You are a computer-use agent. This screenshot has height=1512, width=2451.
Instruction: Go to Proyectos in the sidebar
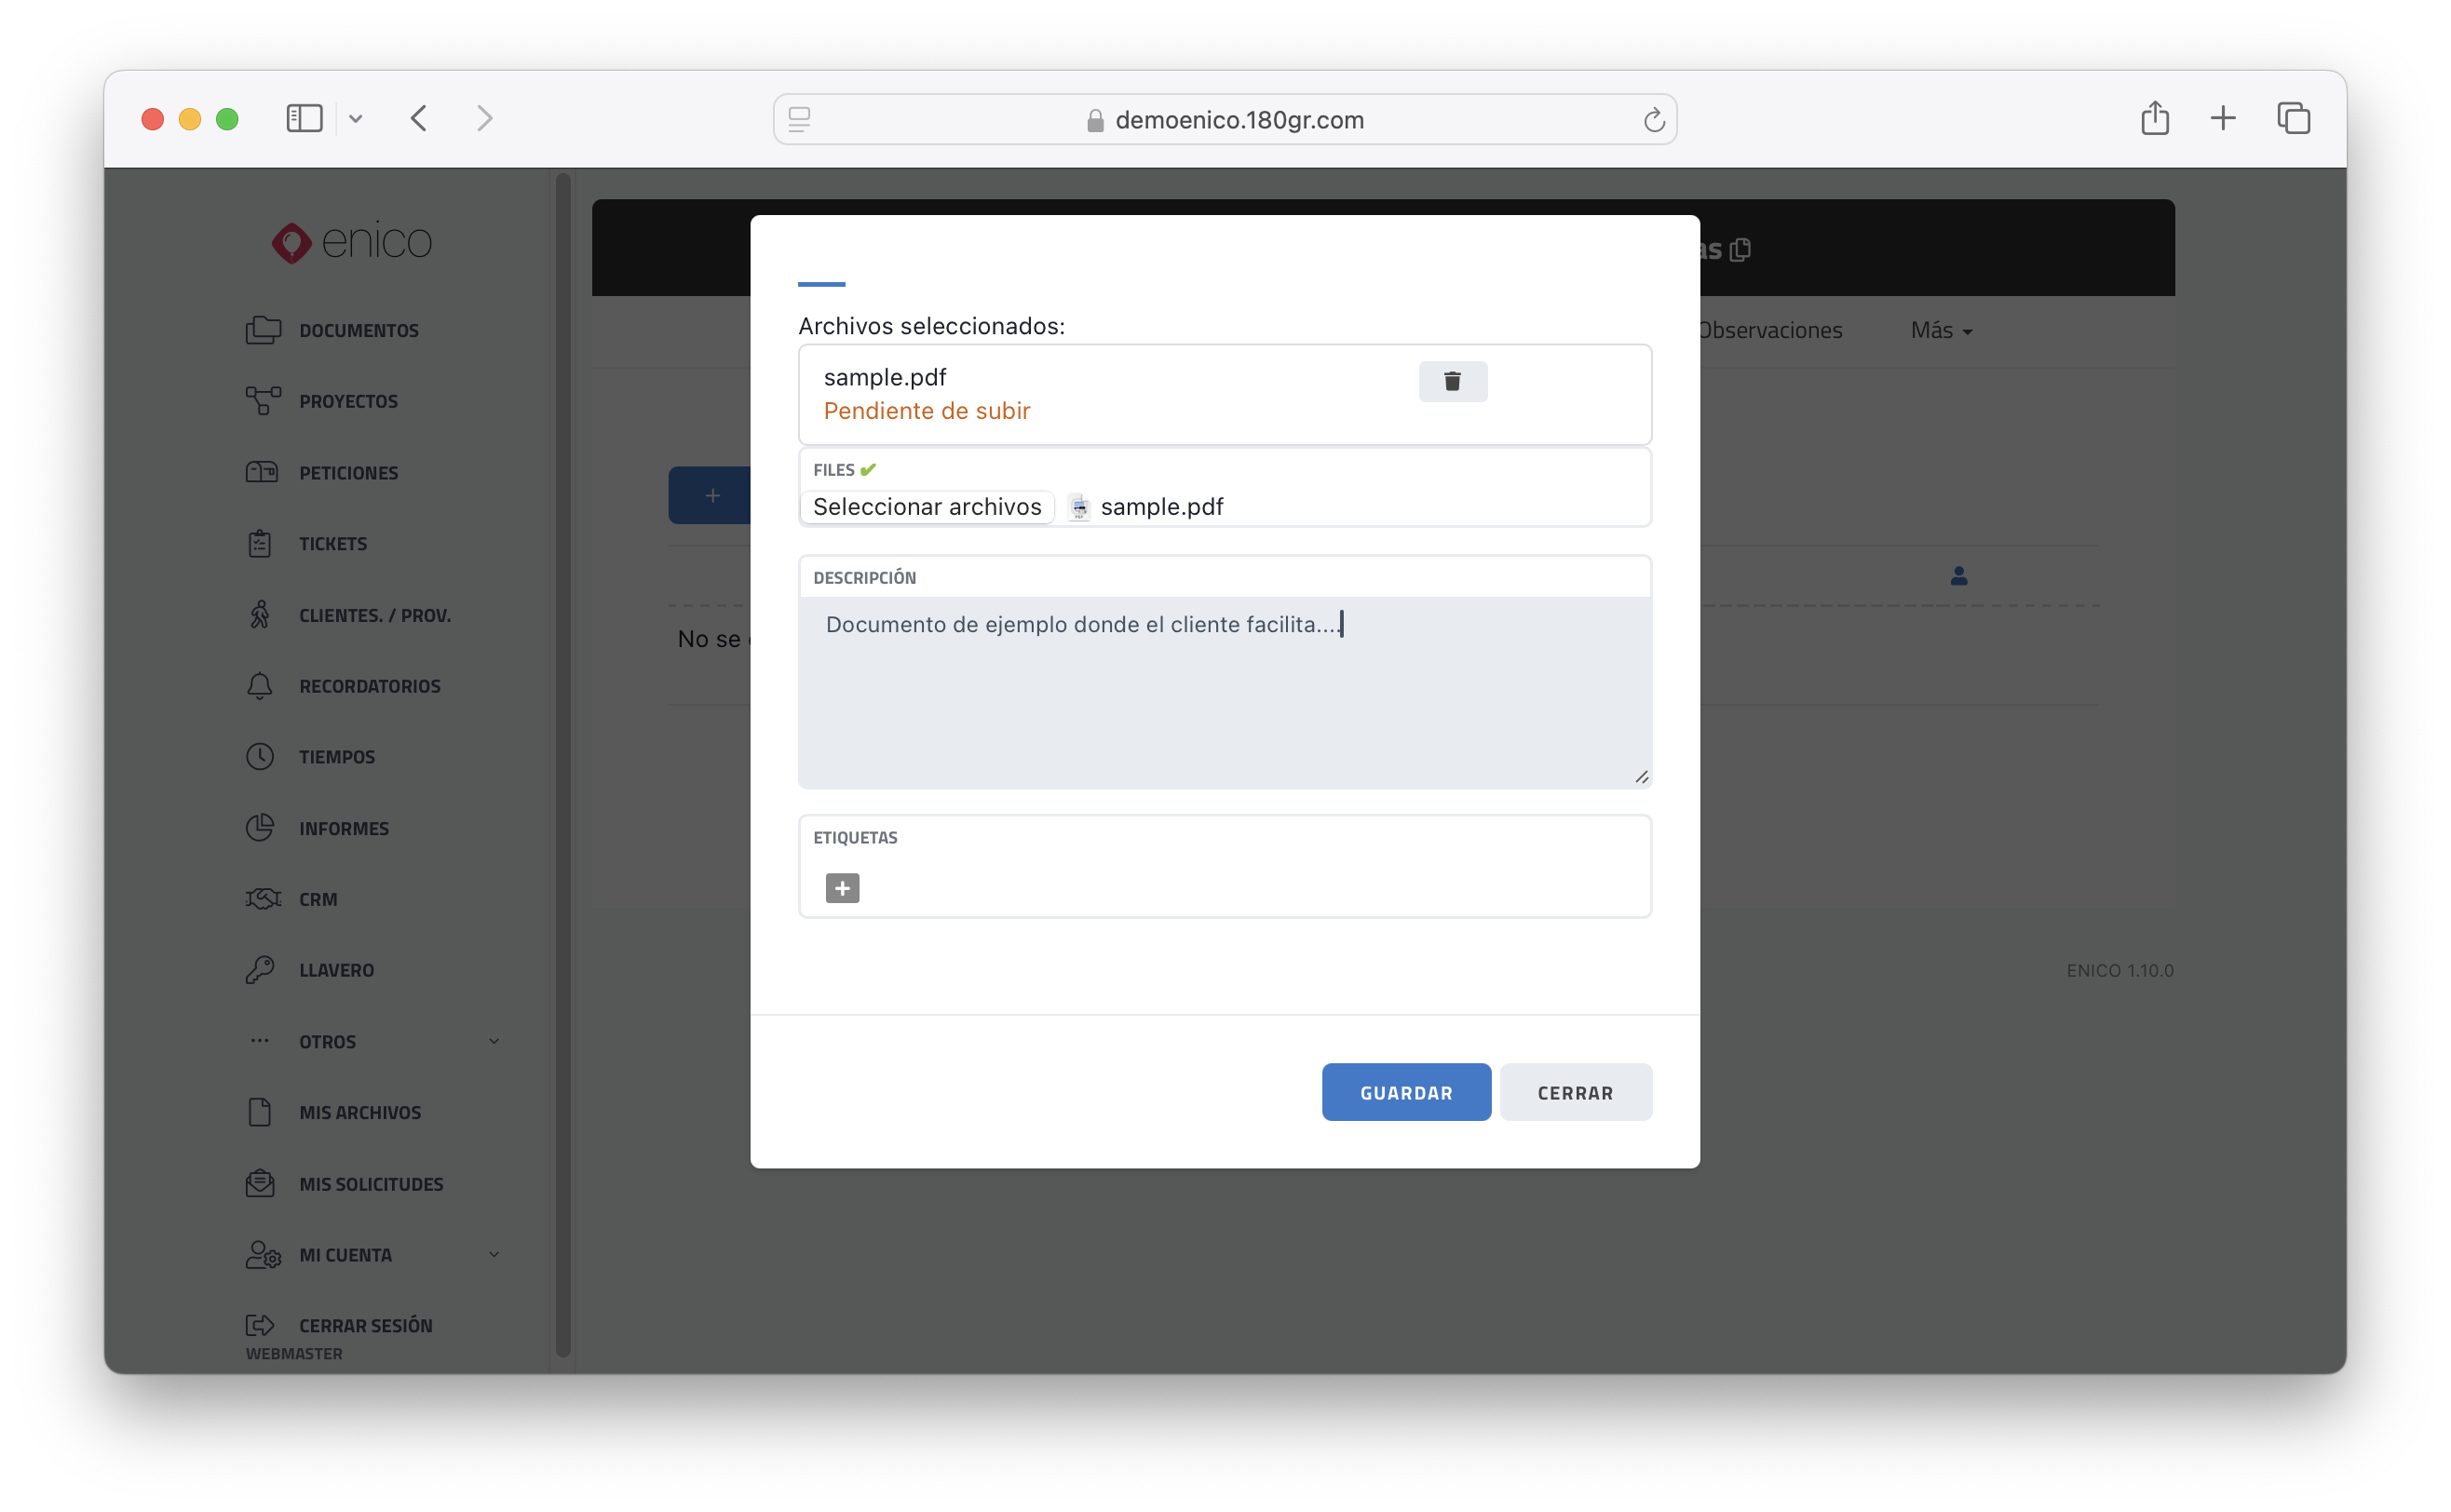[x=347, y=401]
